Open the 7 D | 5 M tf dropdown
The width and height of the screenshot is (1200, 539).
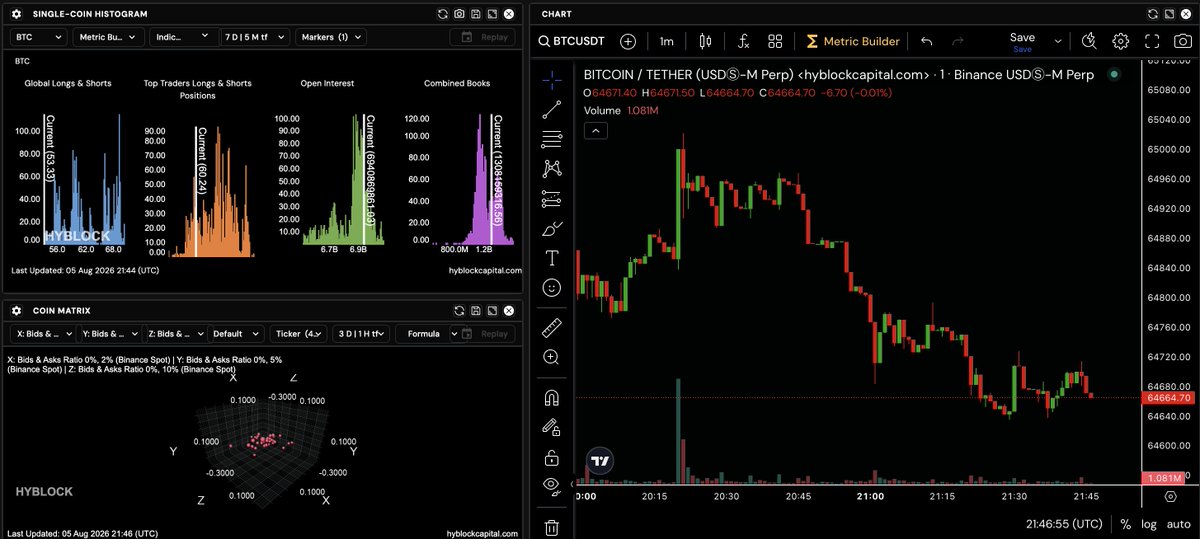pos(255,37)
